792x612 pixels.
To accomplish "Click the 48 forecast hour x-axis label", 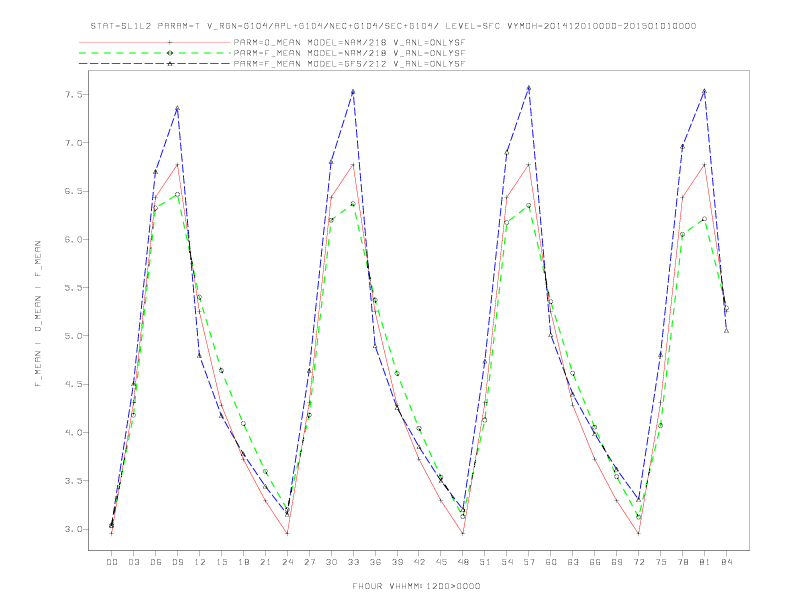I will 463,562.
